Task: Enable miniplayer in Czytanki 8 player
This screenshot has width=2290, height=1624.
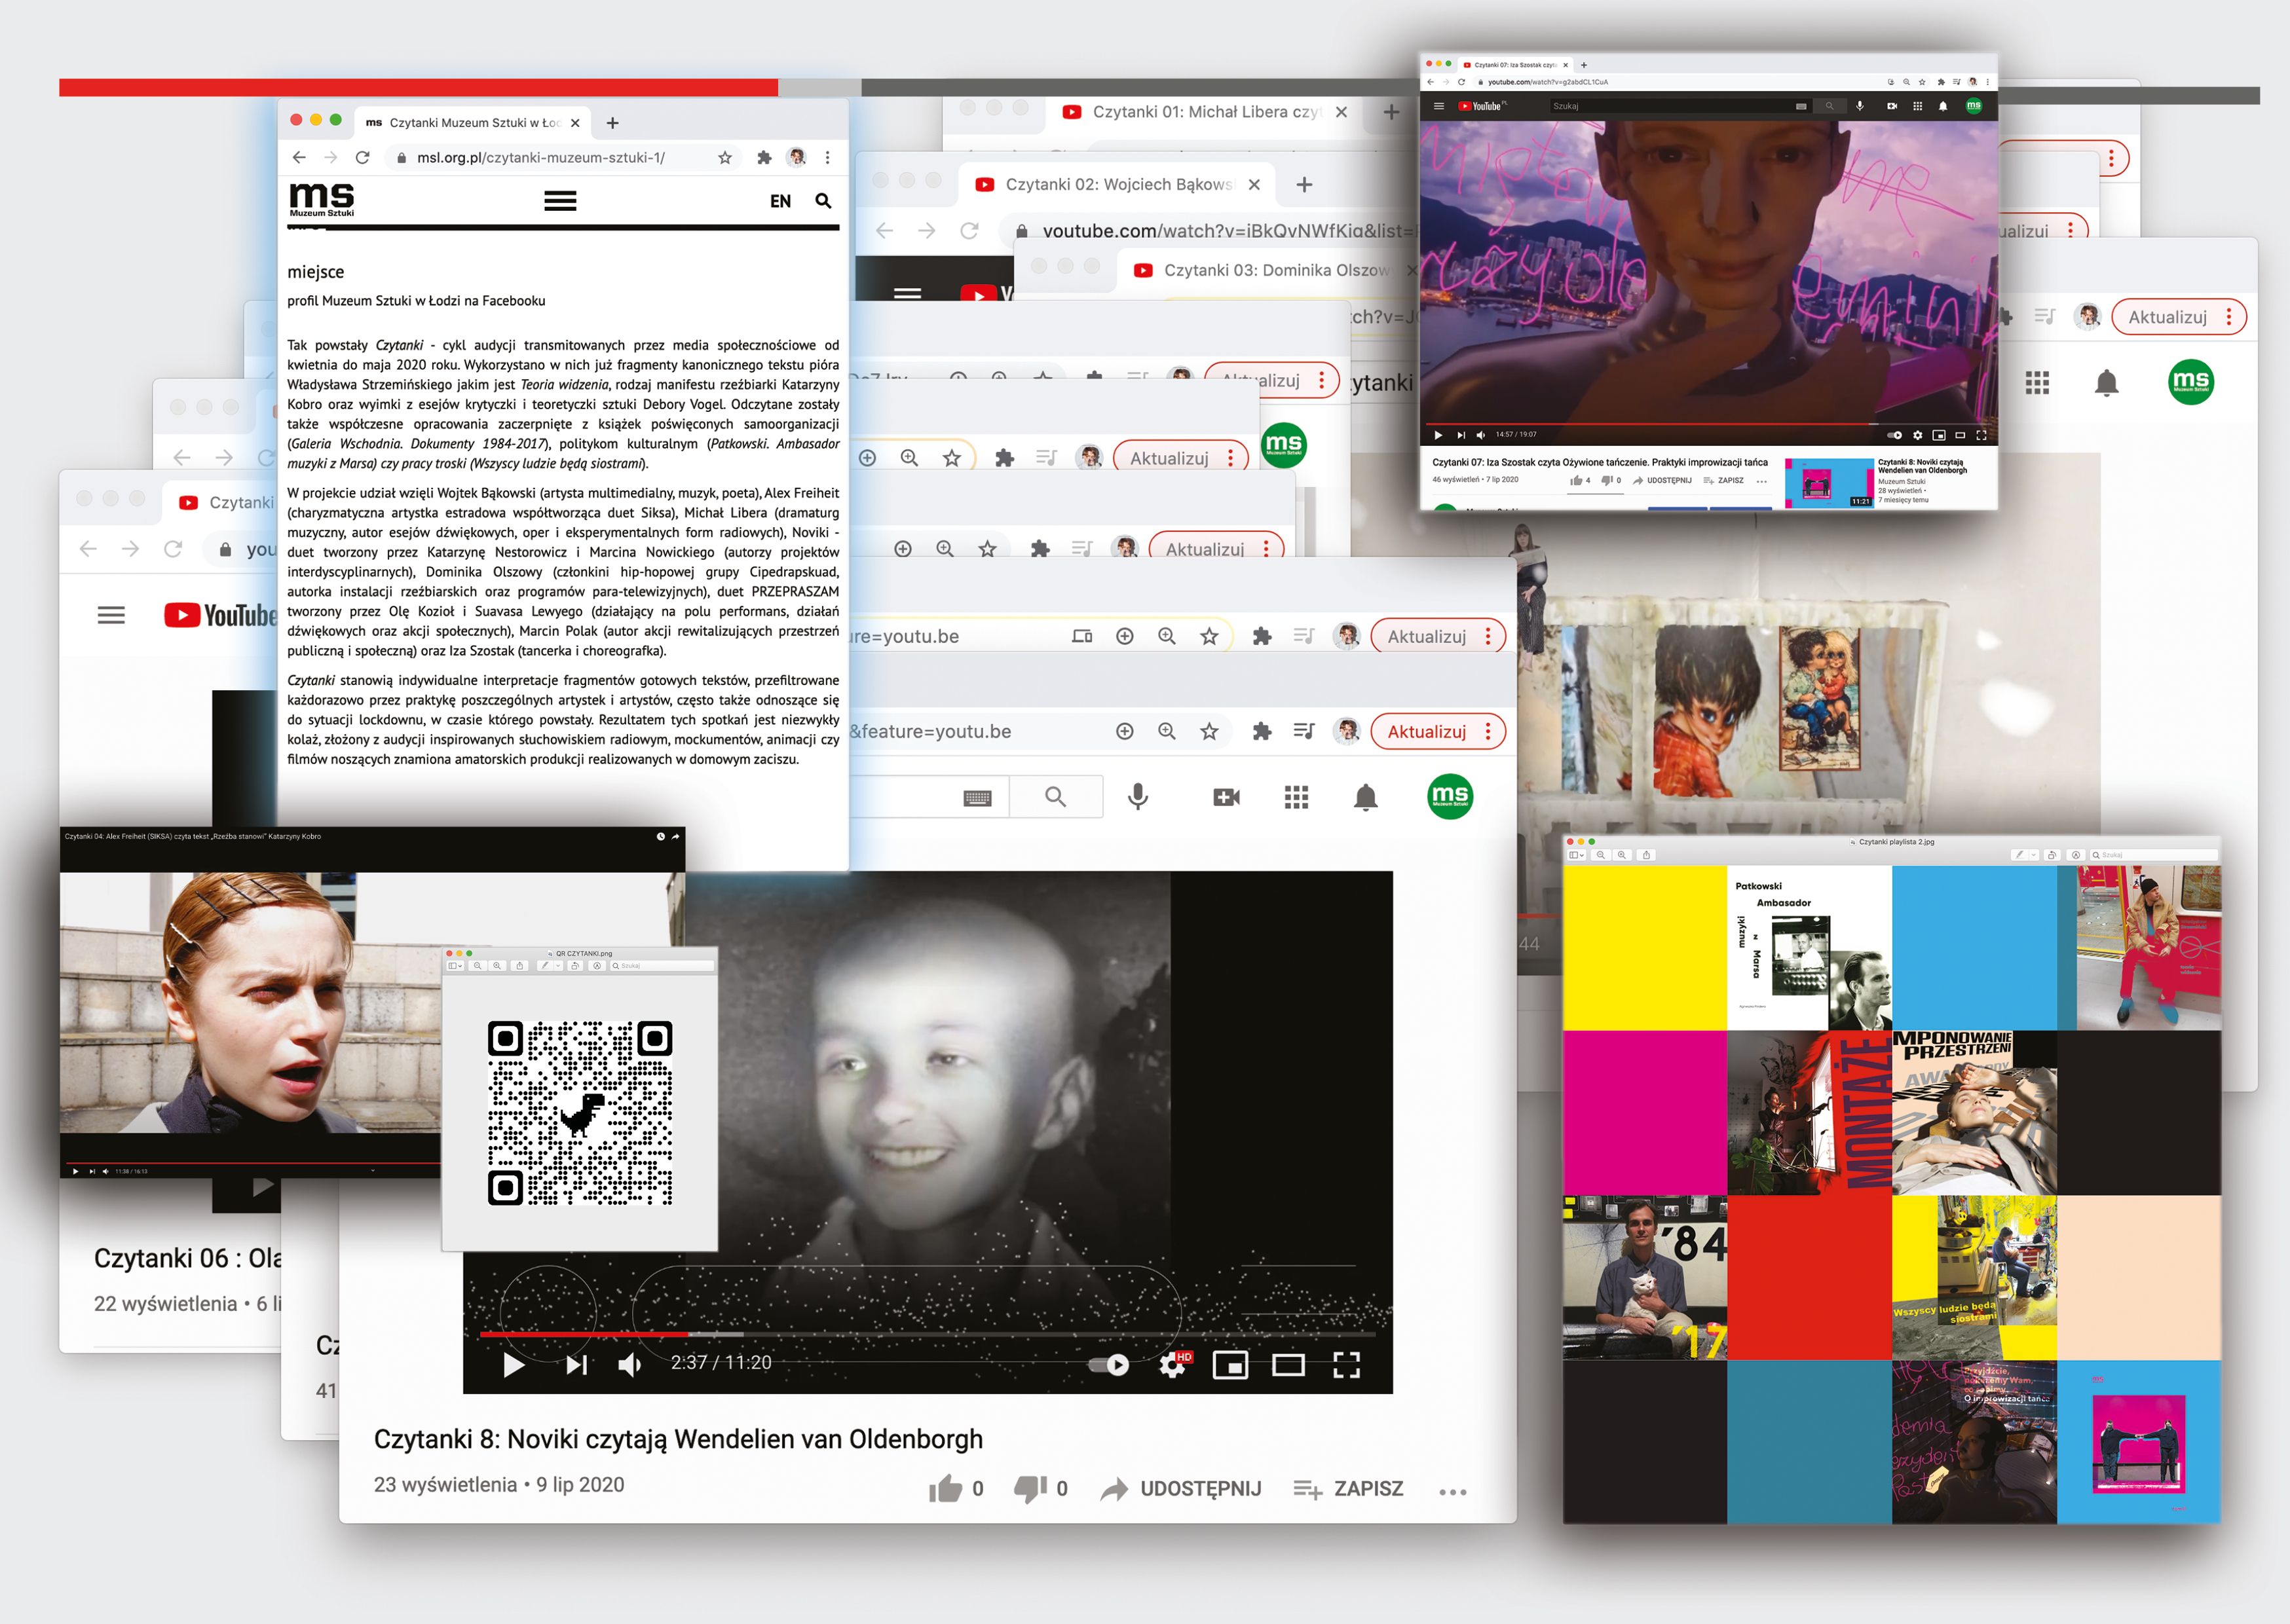Action: click(1230, 1365)
